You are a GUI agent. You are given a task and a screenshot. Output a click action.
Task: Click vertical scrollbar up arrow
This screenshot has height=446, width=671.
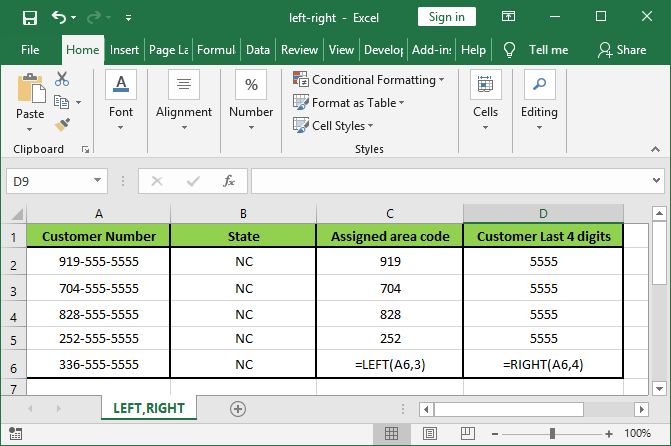[659, 213]
